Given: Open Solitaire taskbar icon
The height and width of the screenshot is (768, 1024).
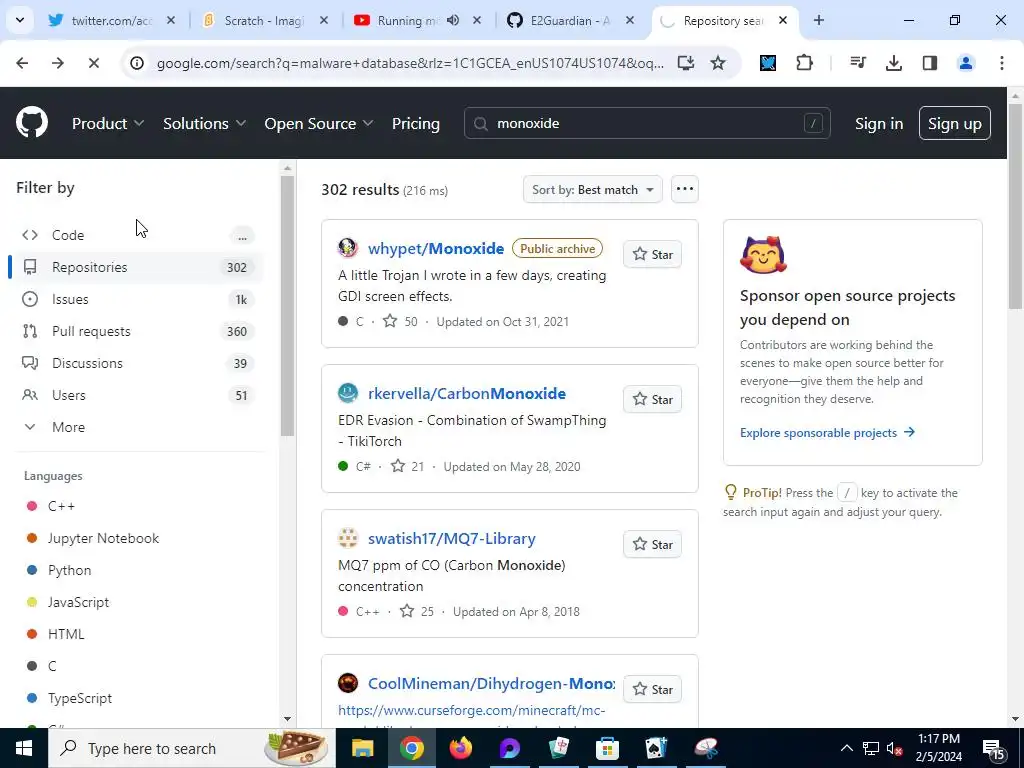Looking at the screenshot, I should click(x=656, y=748).
